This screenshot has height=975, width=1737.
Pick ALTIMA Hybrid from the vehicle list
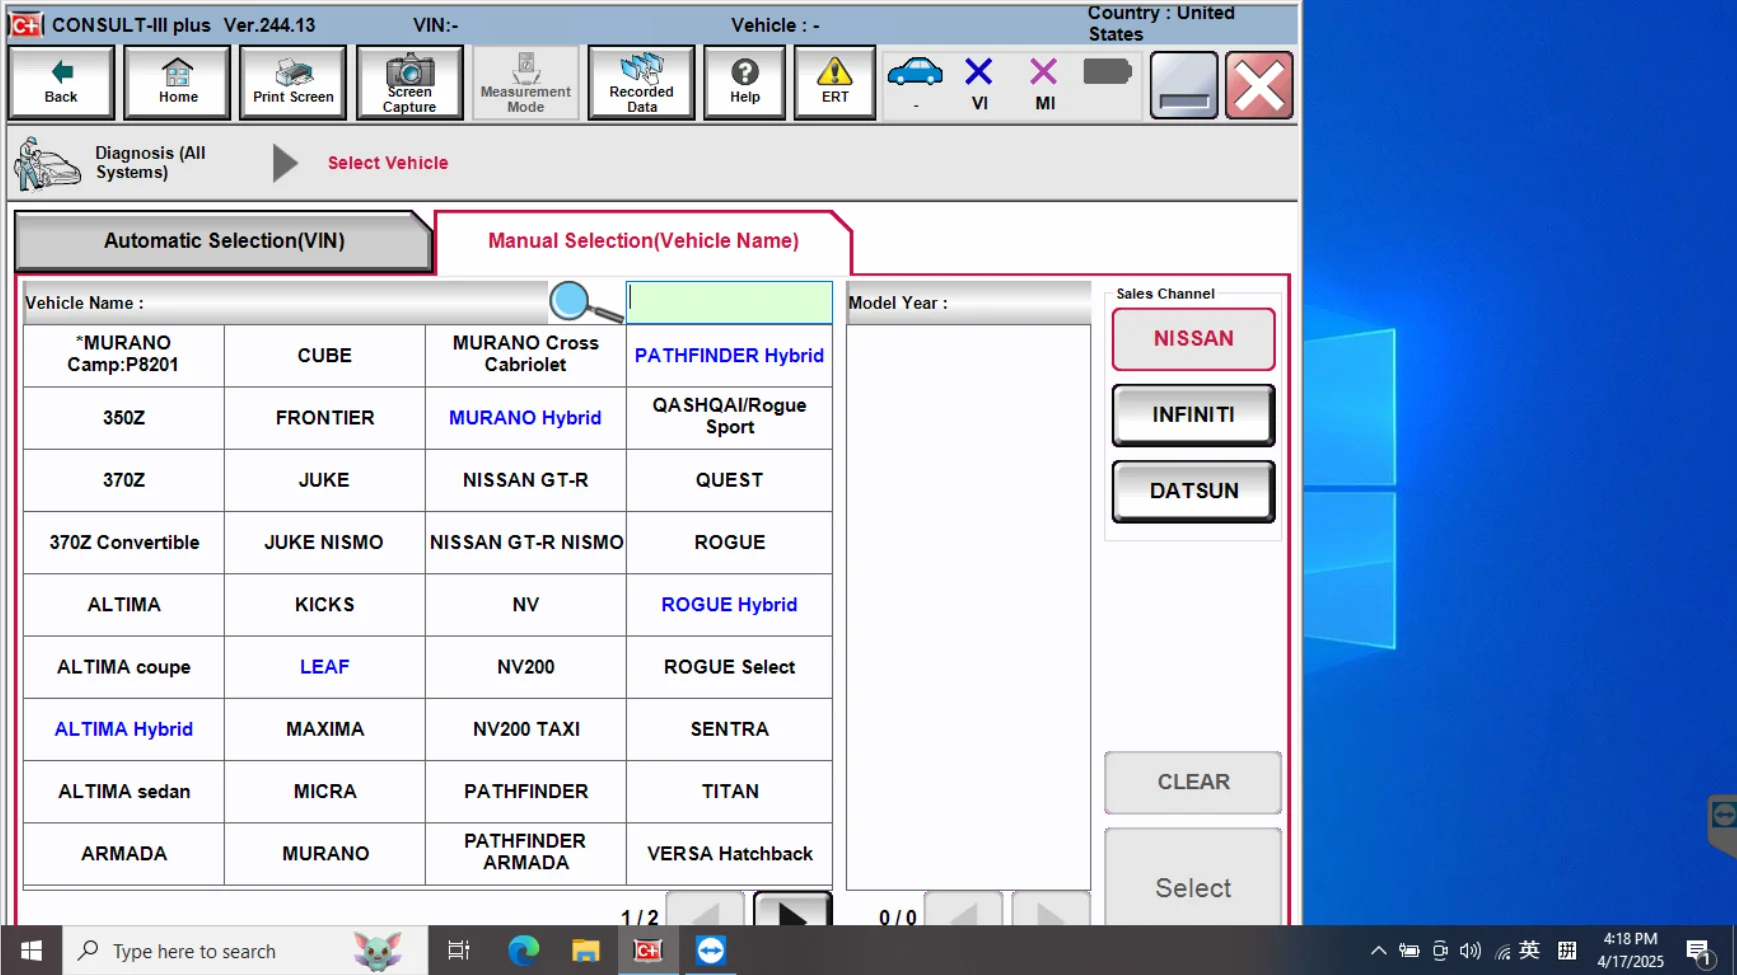pos(124,729)
